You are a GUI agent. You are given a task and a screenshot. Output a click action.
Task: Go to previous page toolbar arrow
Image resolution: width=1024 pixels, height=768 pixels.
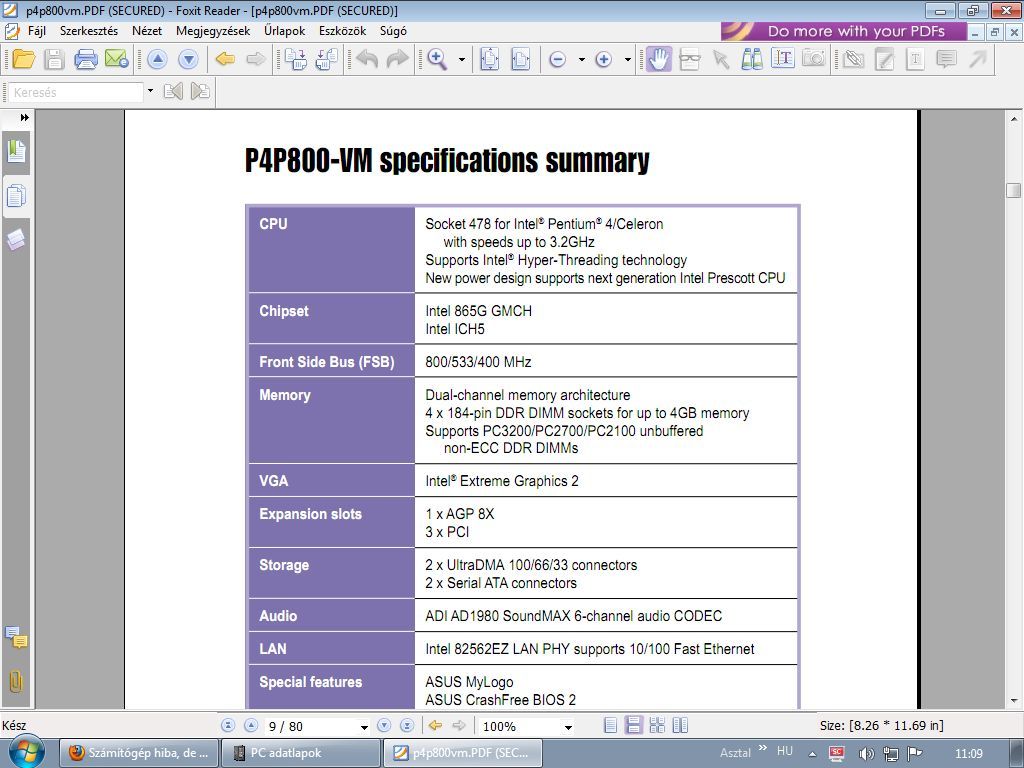click(x=157, y=59)
